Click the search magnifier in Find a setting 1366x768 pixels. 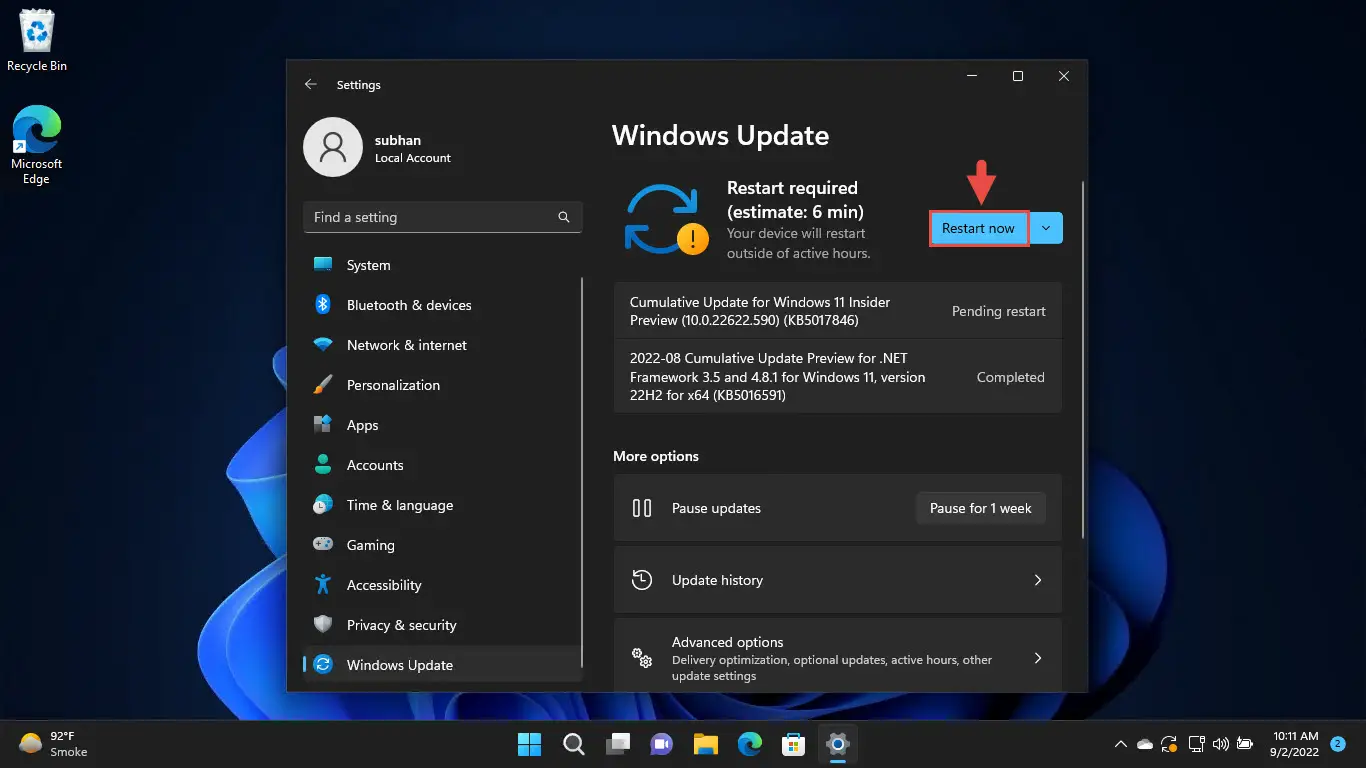pos(564,217)
